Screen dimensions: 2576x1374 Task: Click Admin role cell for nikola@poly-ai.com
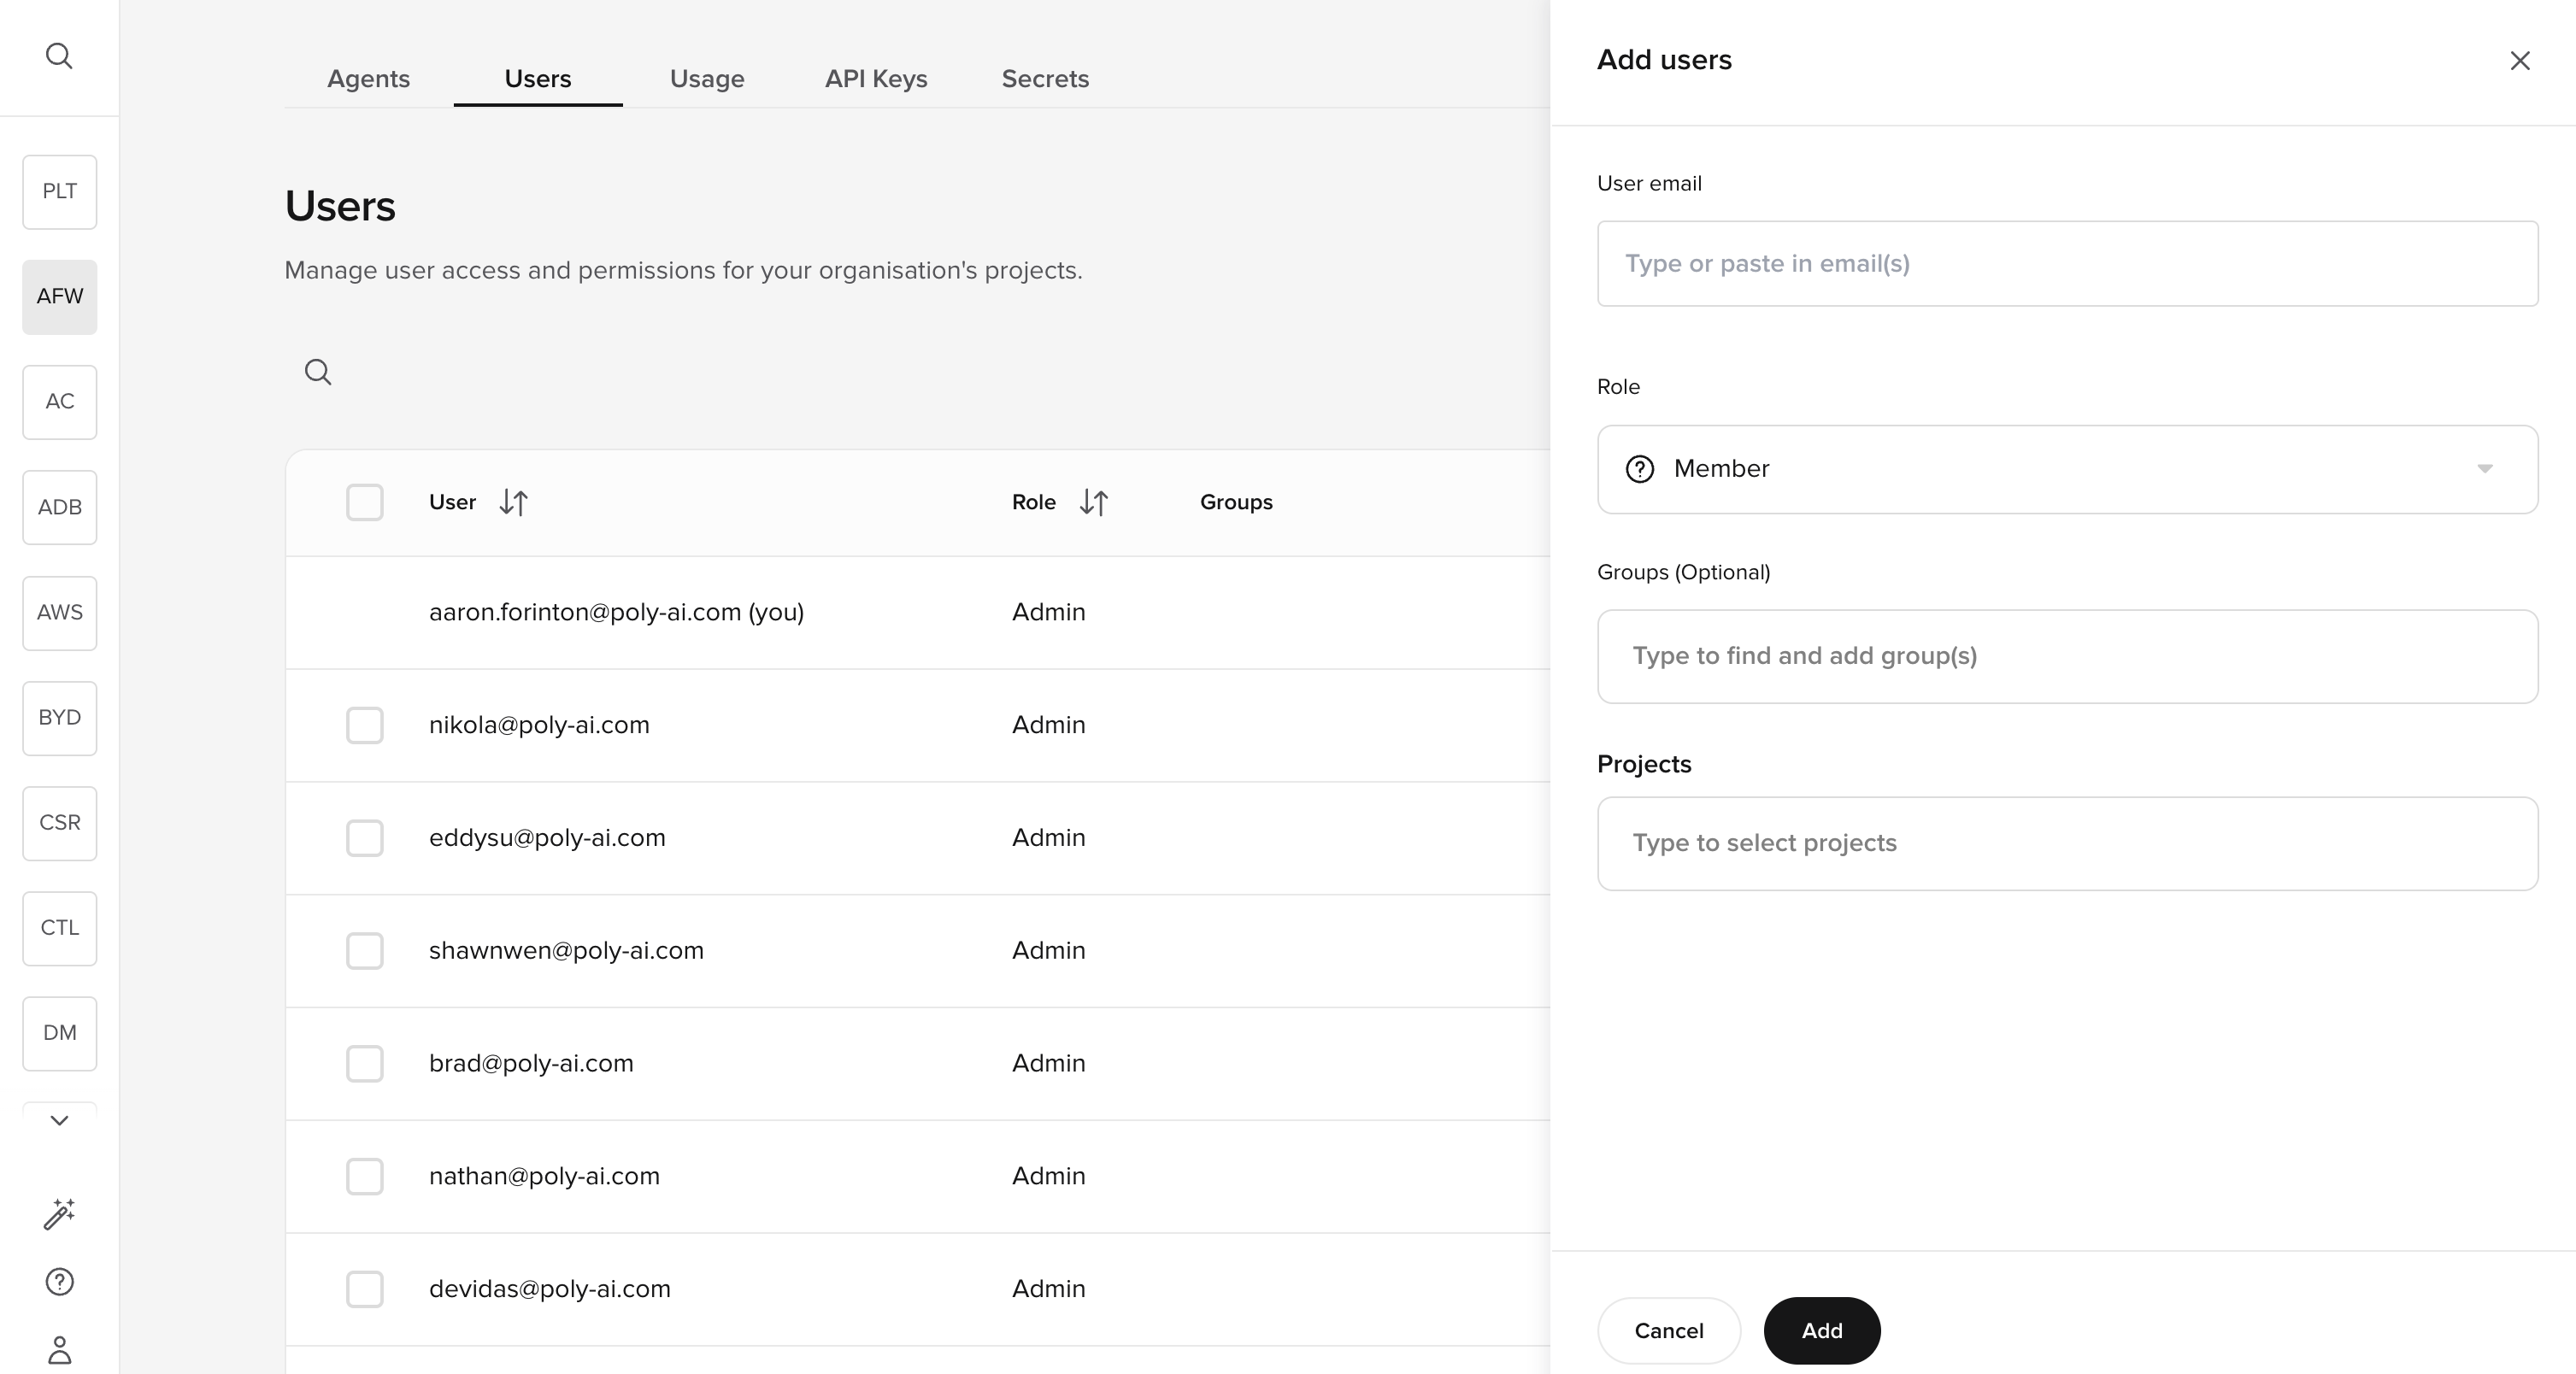pos(1048,725)
